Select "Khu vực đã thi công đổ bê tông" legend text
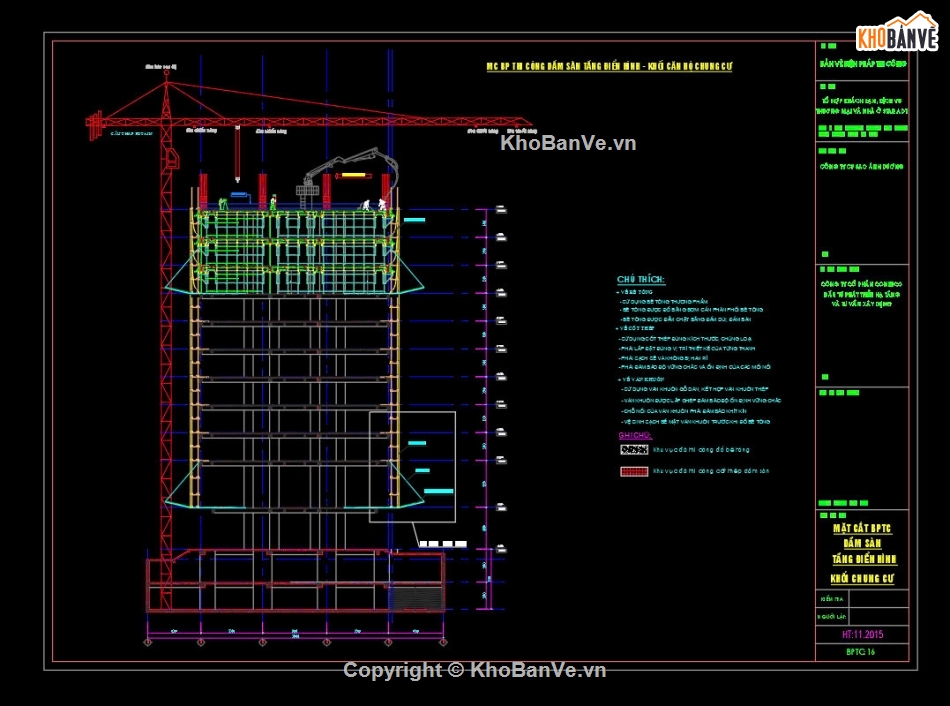Screen dimensions: 950x706 coord(701,450)
